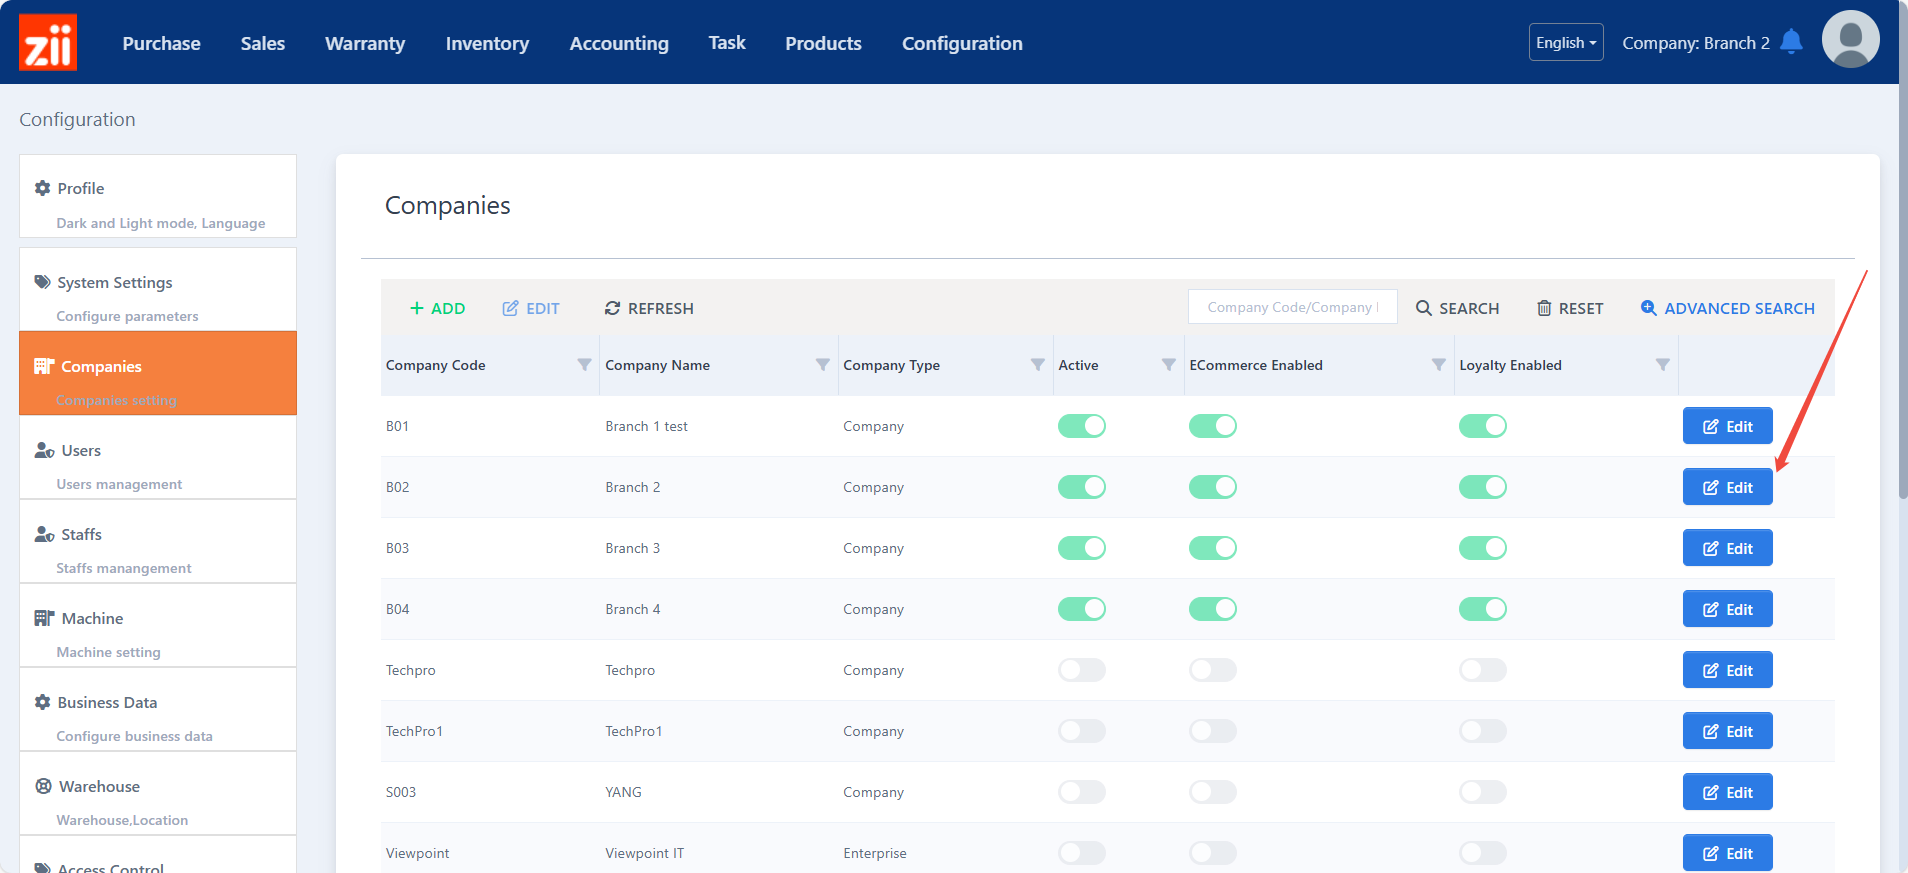This screenshot has width=1908, height=873.
Task: Filter the ECommerce Enabled column
Action: pyautogui.click(x=1438, y=365)
